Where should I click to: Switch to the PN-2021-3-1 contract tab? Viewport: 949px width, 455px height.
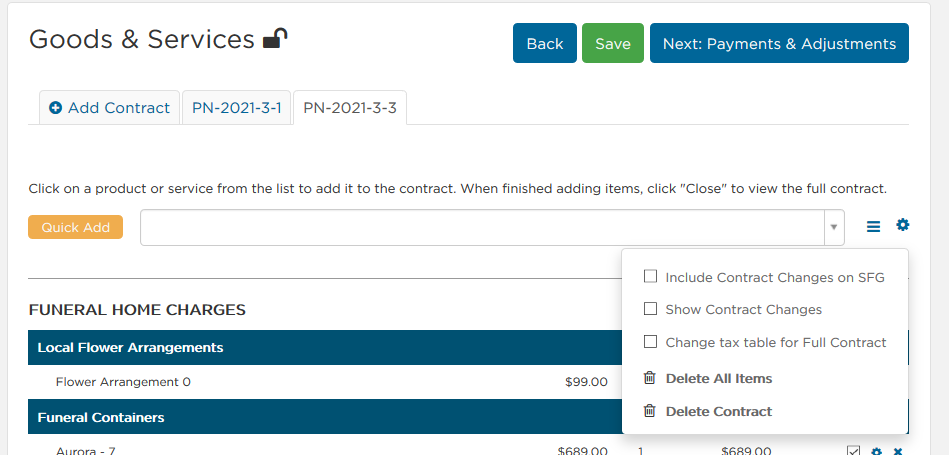[237, 108]
